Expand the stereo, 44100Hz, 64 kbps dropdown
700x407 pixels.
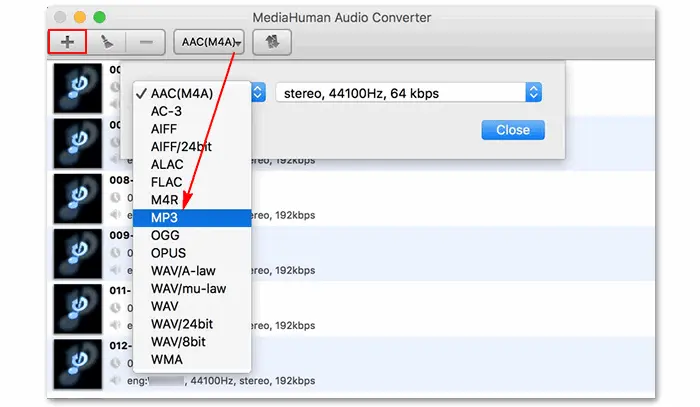click(408, 93)
